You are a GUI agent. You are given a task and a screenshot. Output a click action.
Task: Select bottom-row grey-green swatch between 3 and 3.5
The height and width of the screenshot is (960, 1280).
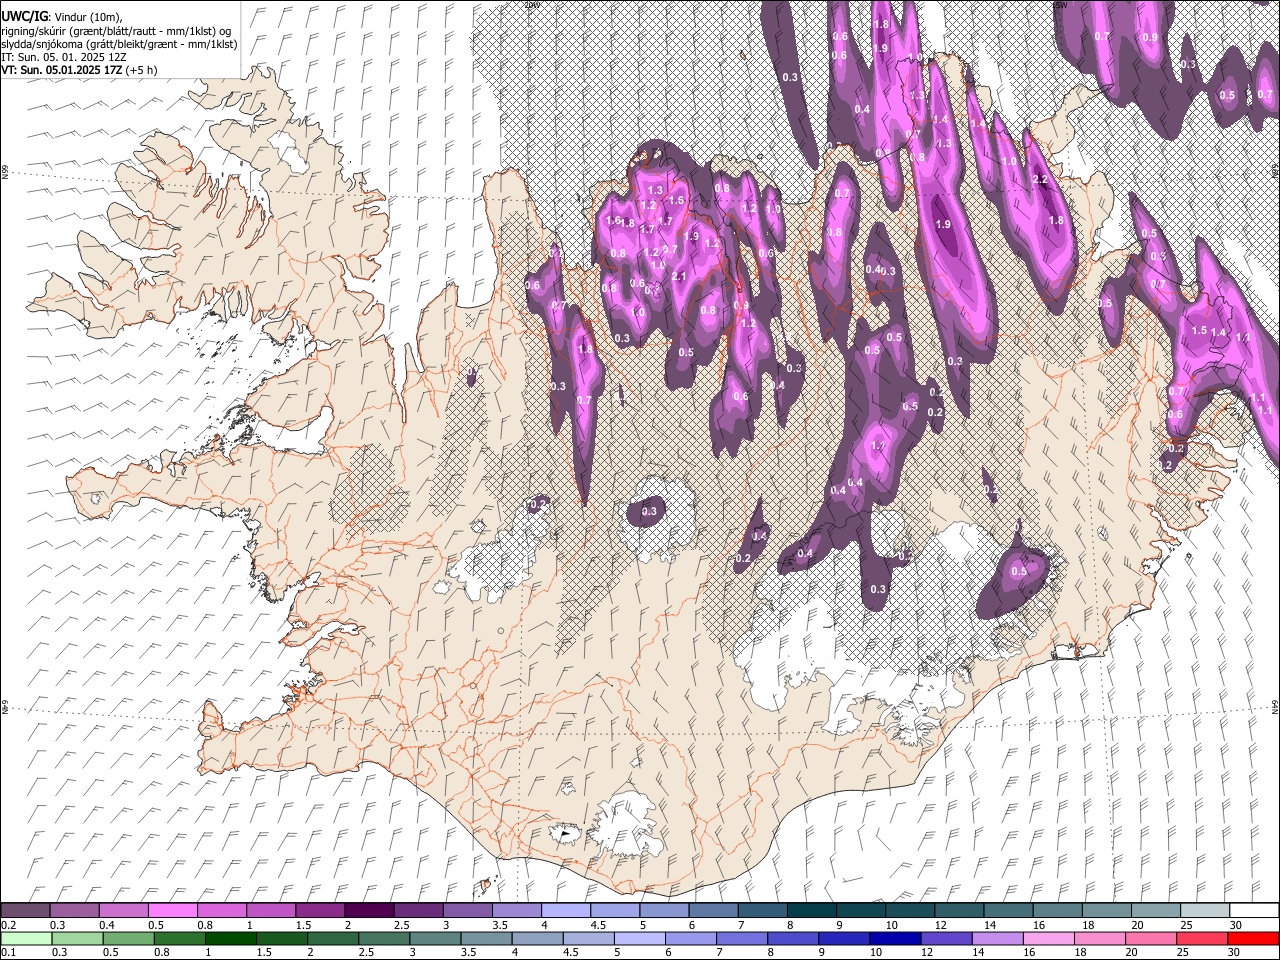433,938
